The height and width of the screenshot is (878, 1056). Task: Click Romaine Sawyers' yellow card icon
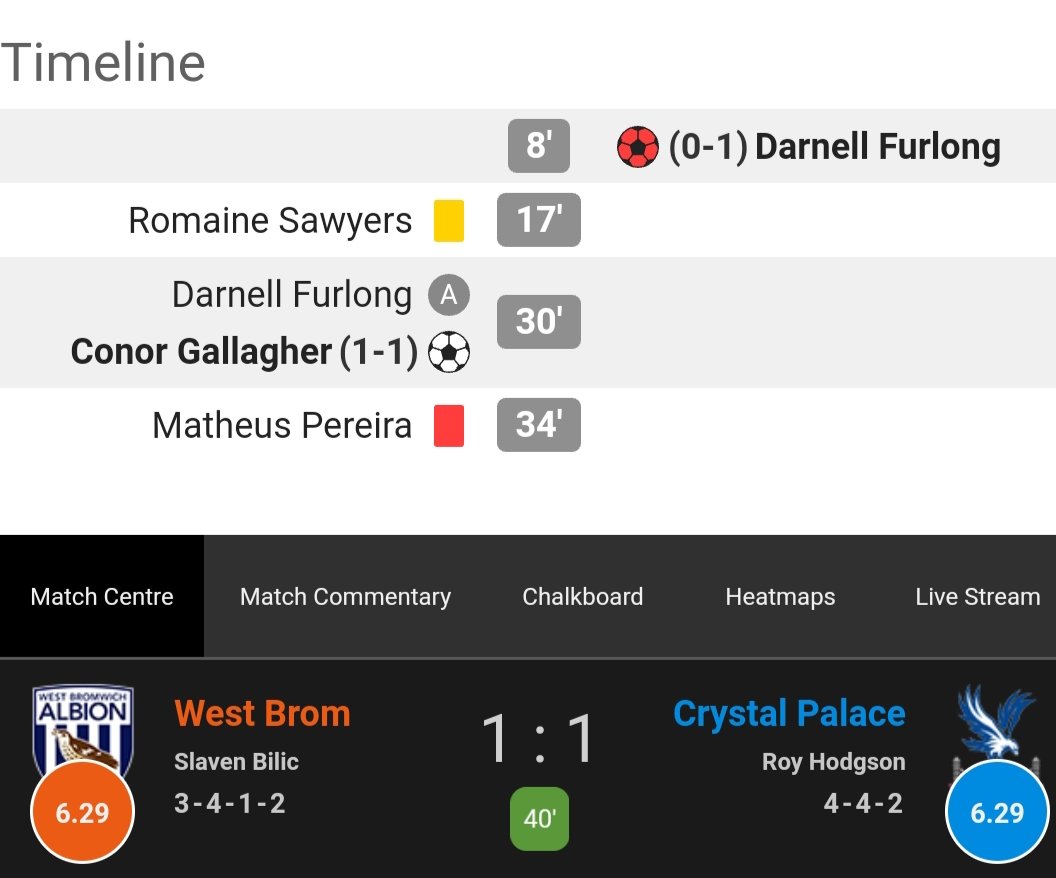point(449,220)
